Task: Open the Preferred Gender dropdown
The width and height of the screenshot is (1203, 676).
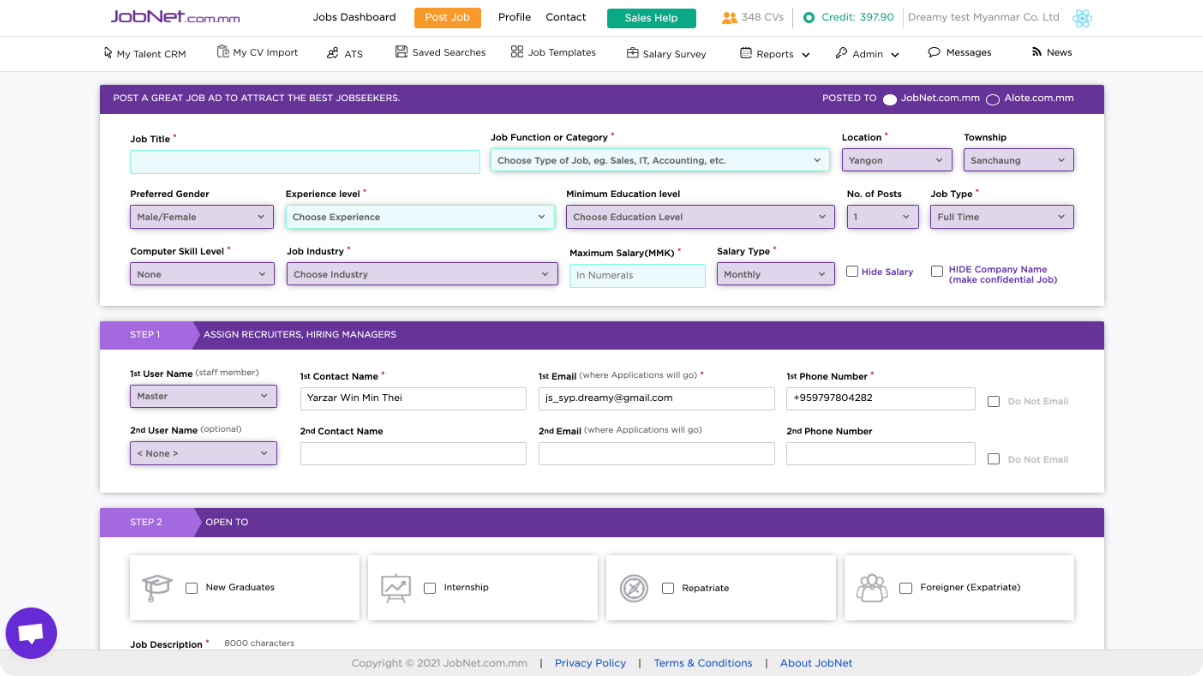Action: pos(202,217)
